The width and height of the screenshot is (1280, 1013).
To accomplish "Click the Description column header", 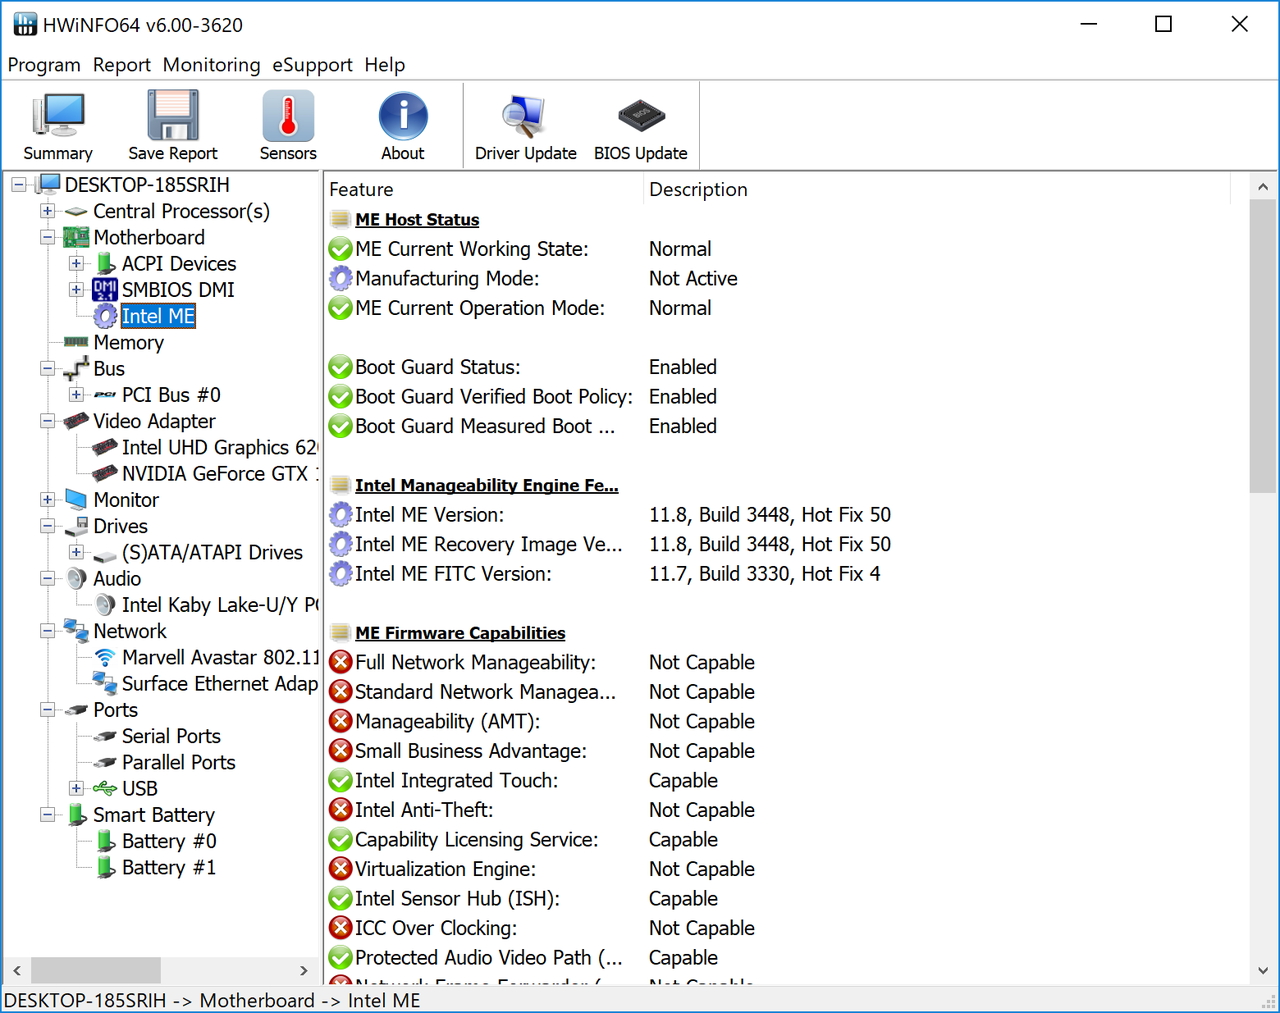I will [x=936, y=189].
